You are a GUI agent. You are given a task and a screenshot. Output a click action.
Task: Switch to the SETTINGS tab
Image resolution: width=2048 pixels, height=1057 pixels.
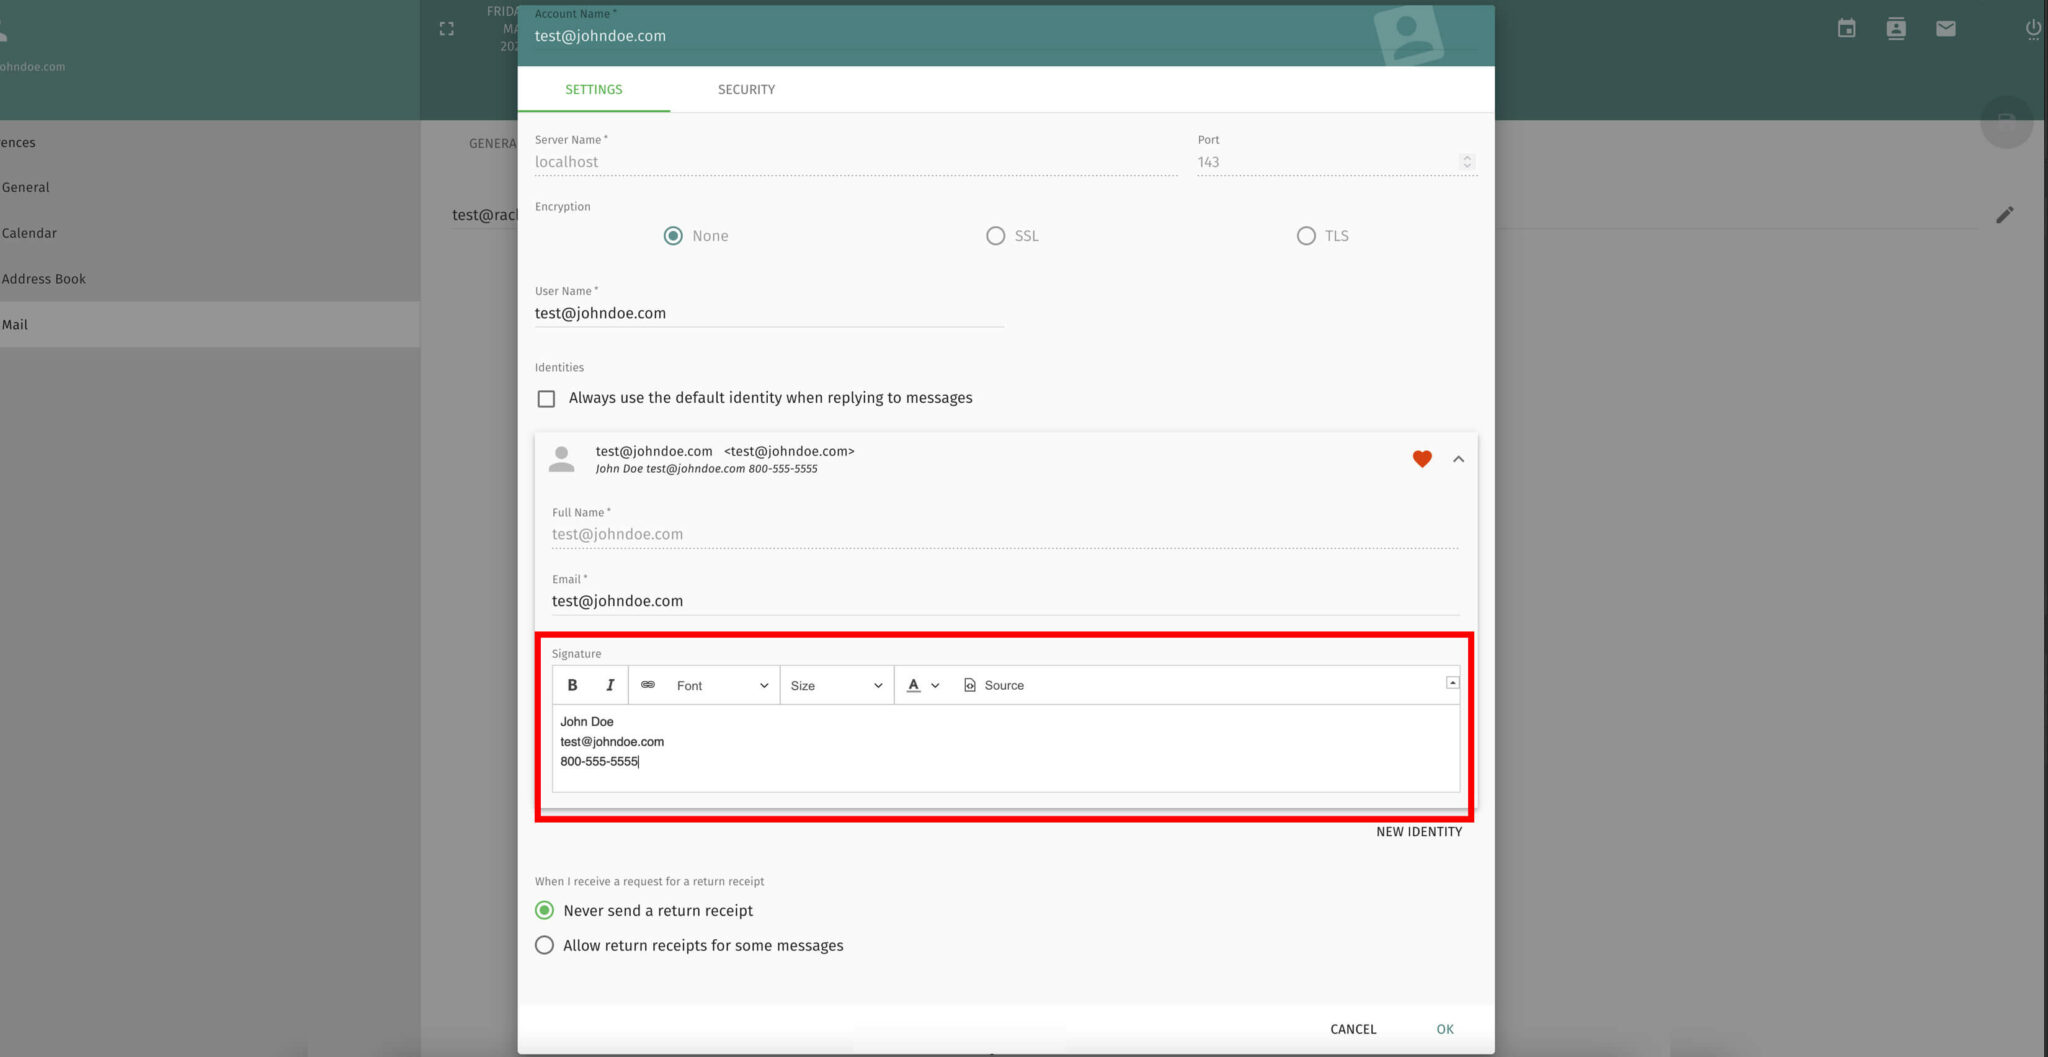point(594,89)
